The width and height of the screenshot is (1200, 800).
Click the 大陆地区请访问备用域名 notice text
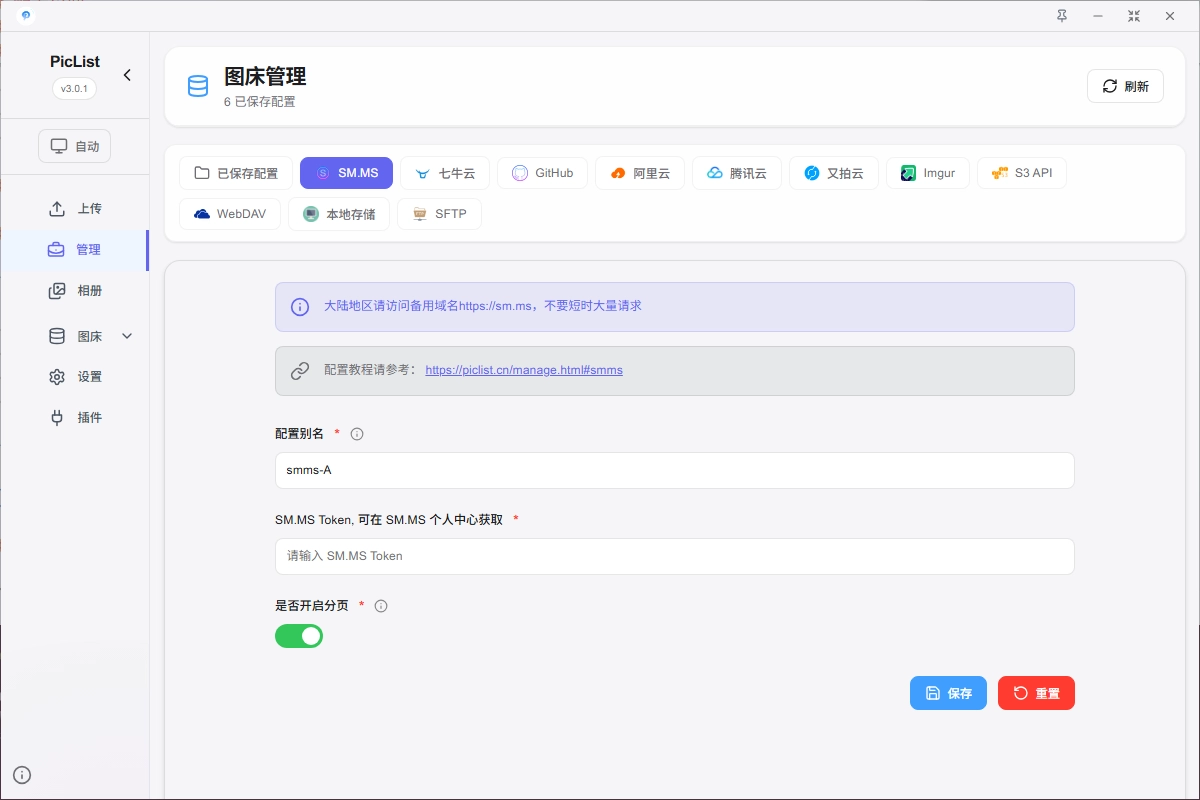[x=483, y=306]
